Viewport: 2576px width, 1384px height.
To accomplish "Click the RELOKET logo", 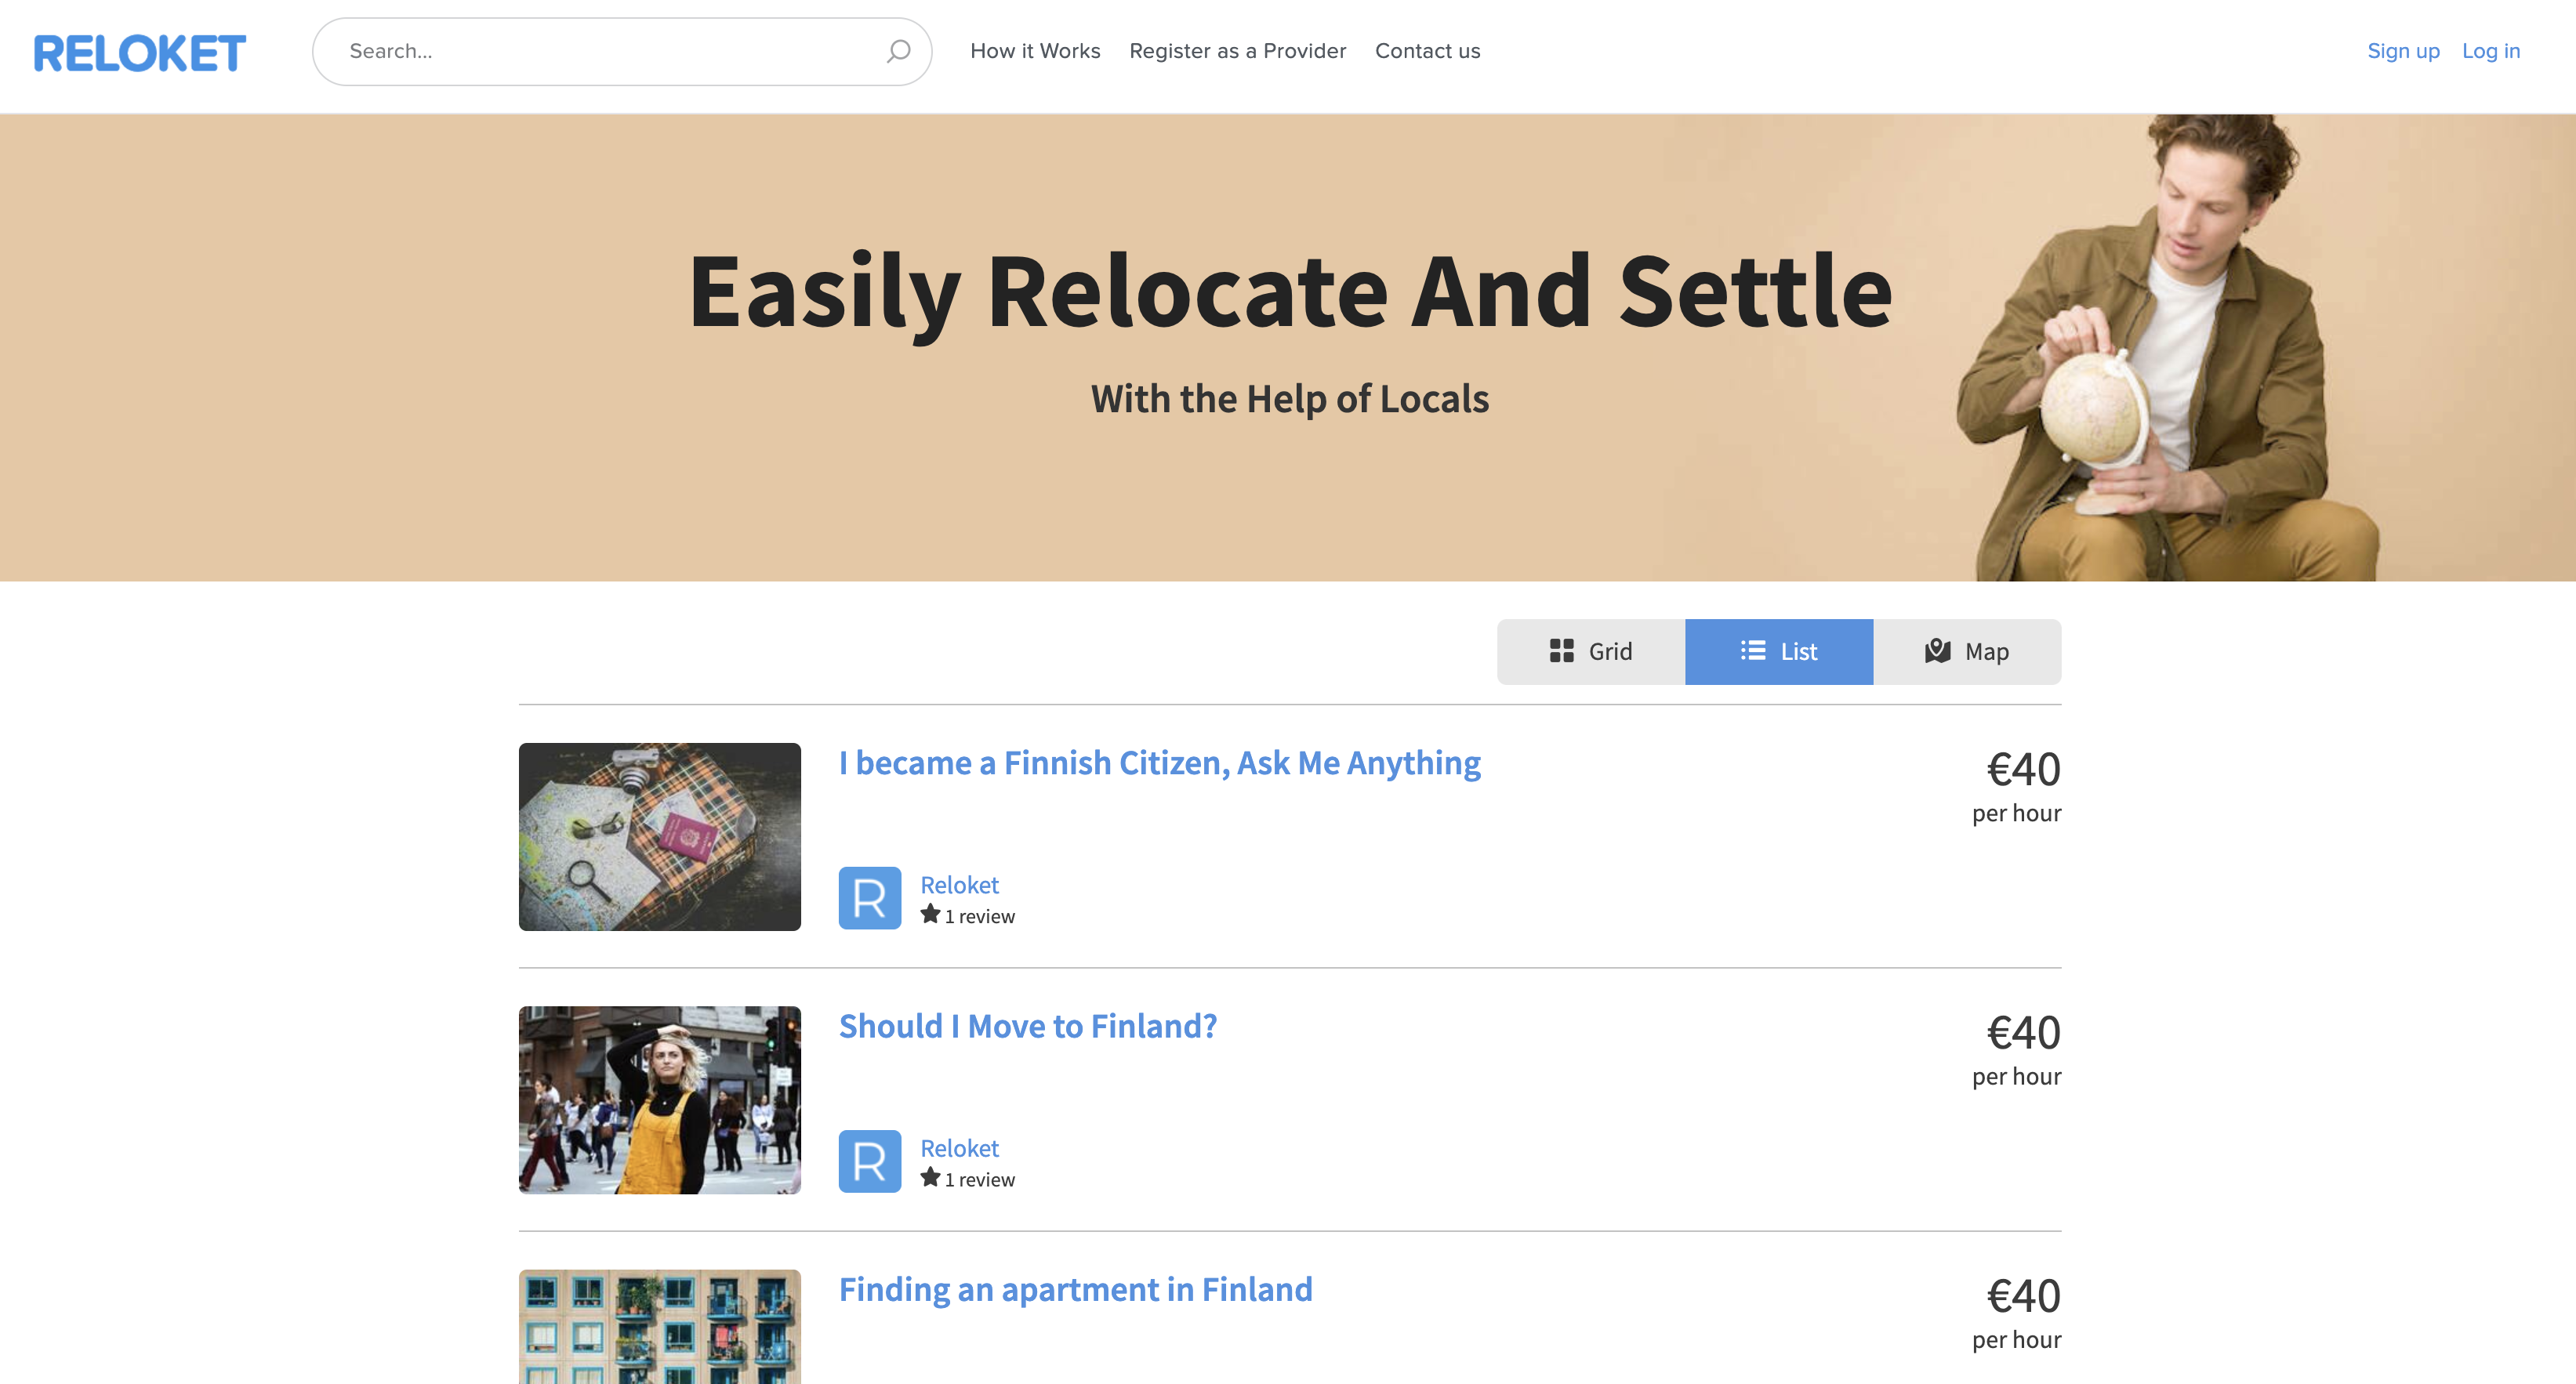I will point(138,51).
